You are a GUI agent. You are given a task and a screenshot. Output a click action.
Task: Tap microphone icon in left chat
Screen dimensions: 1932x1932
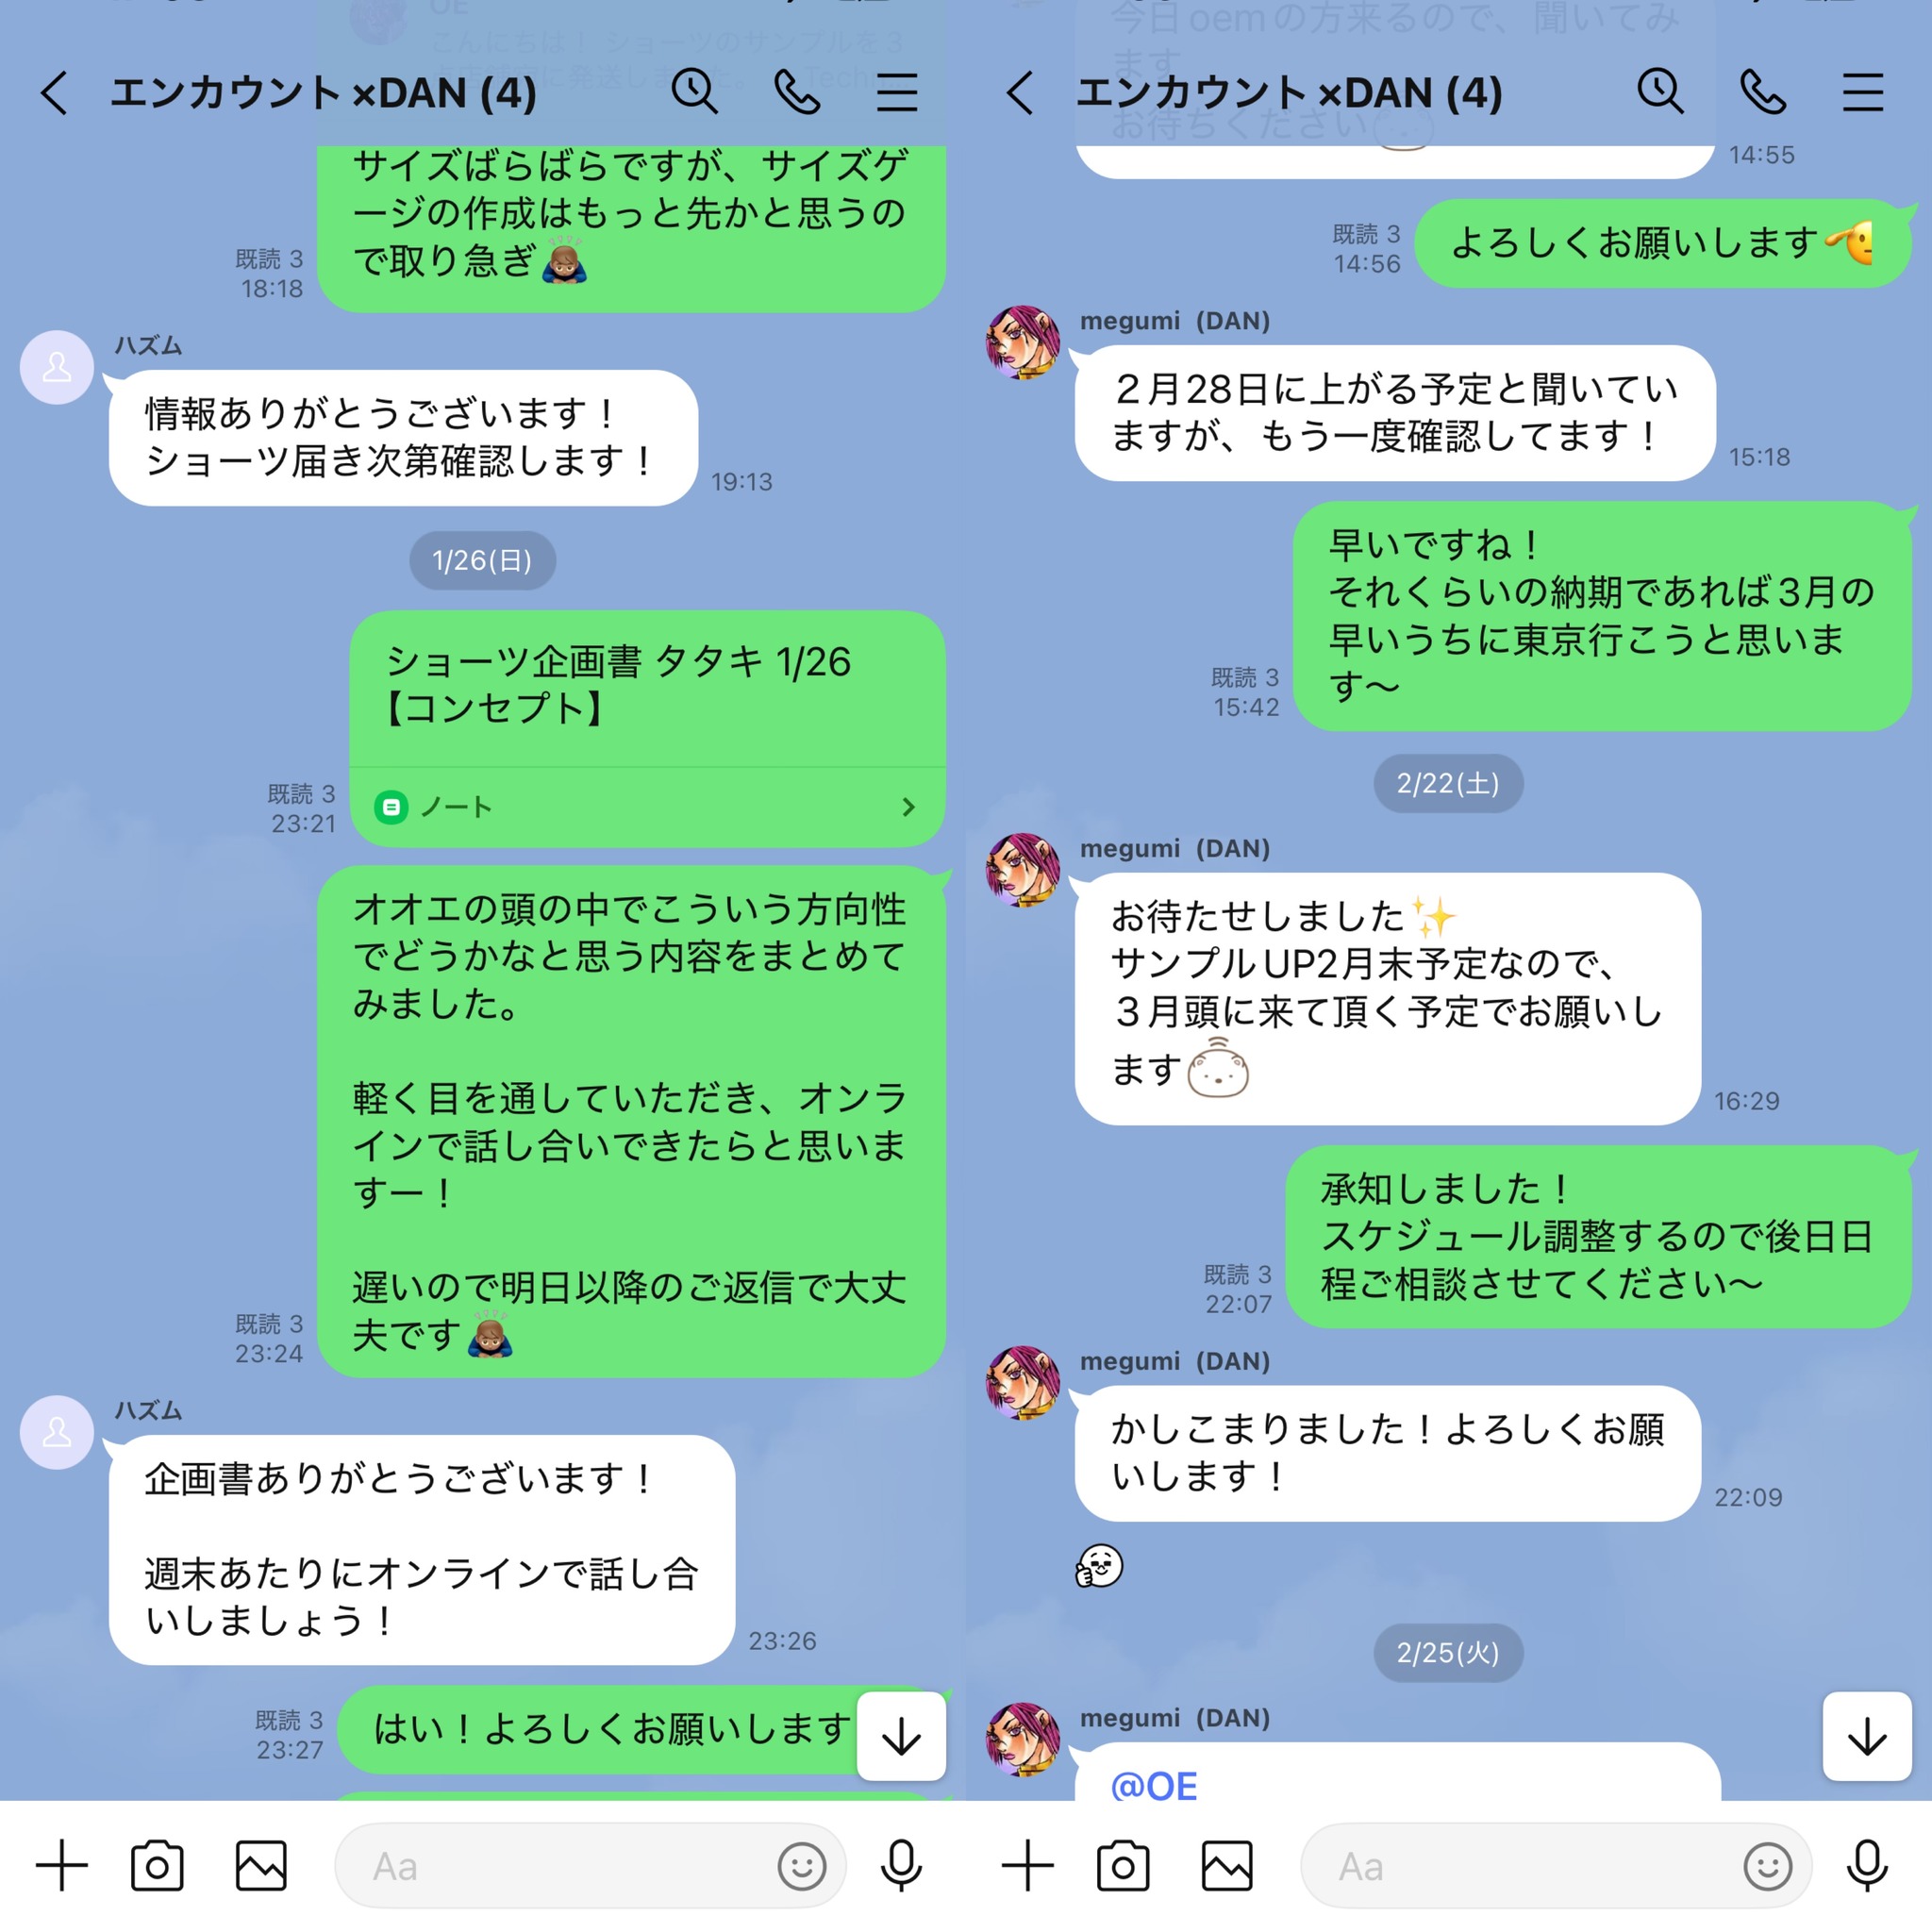coord(901,1866)
